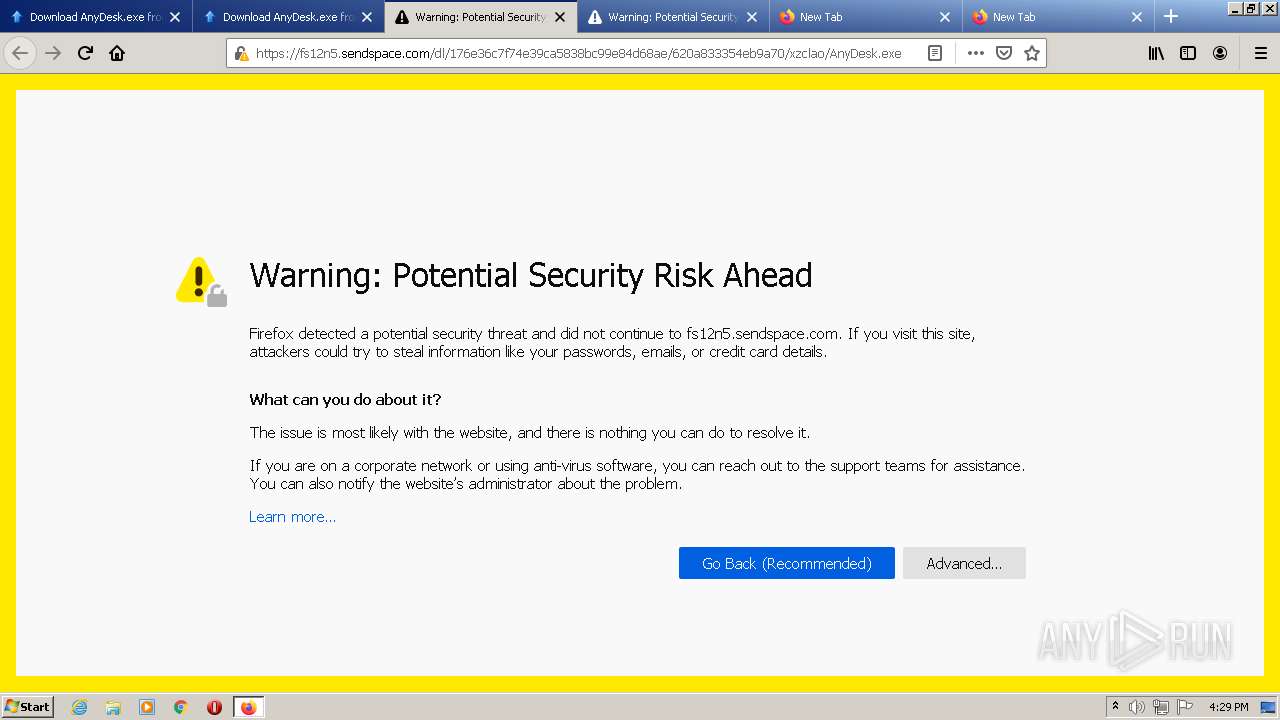Open a new tab with plus button

[1171, 16]
